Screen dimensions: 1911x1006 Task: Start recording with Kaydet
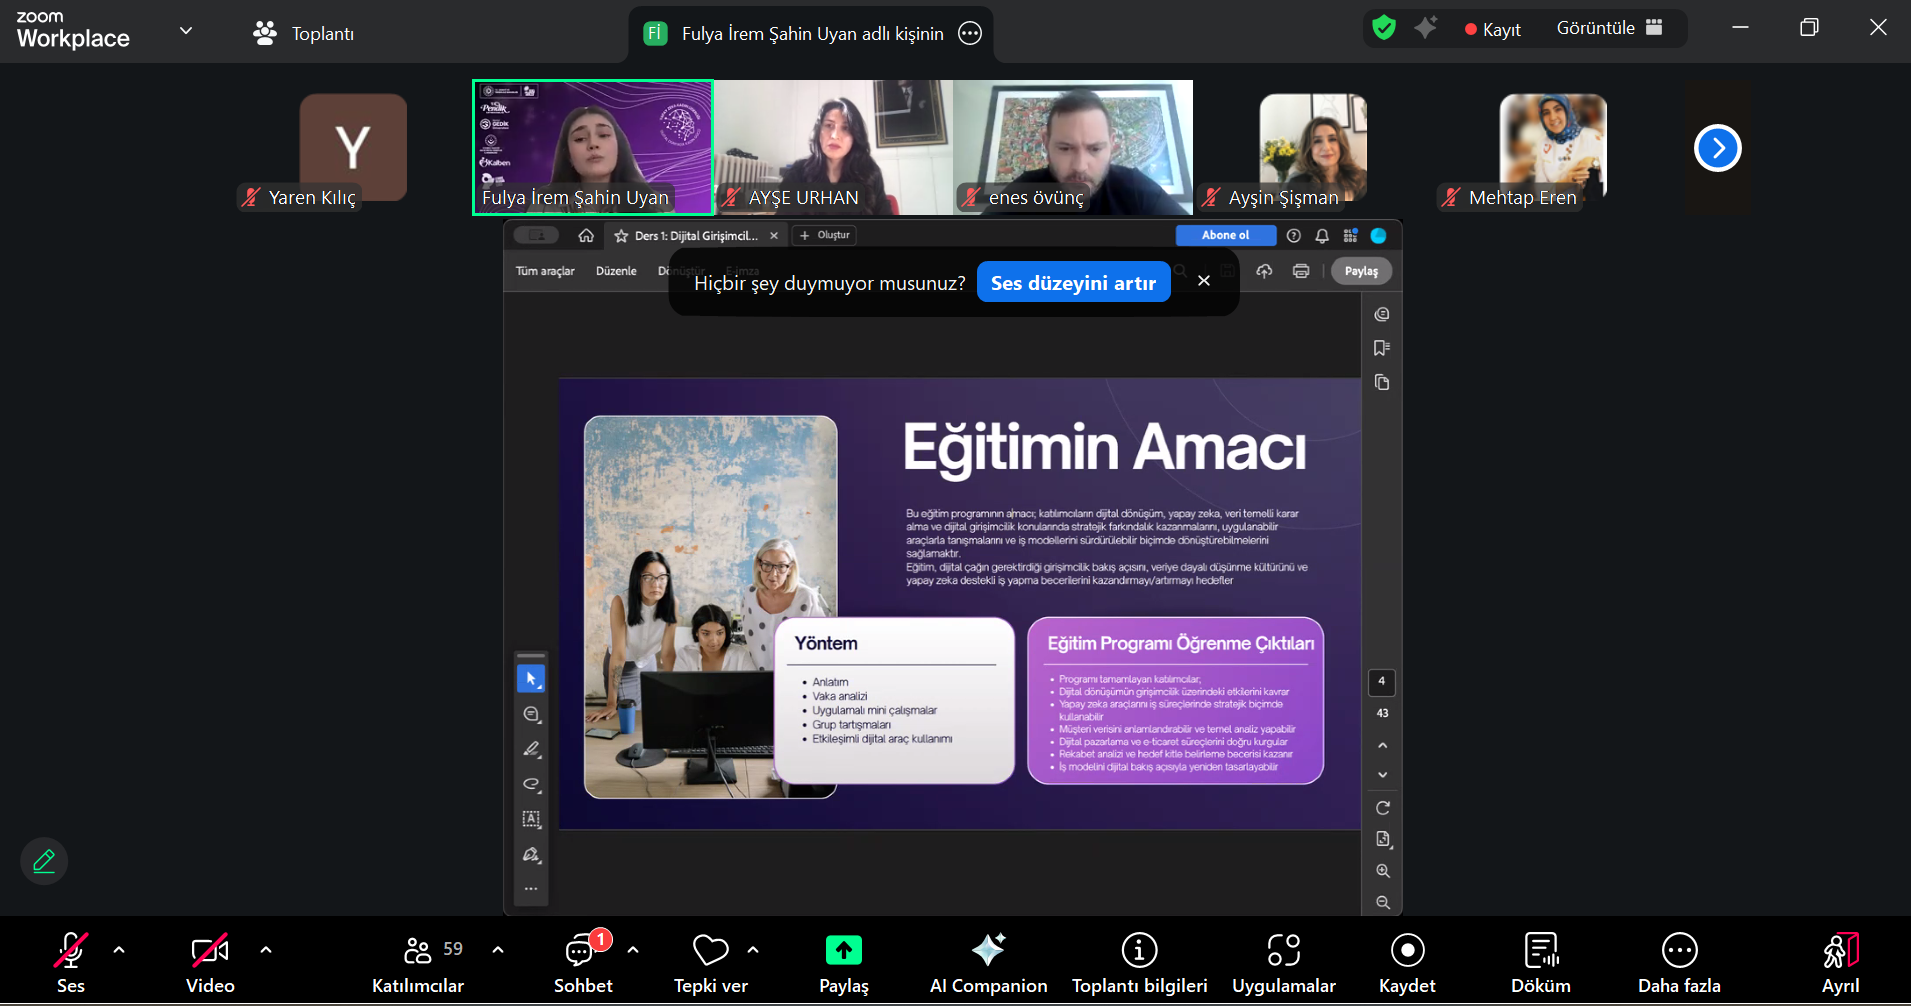tap(1407, 963)
